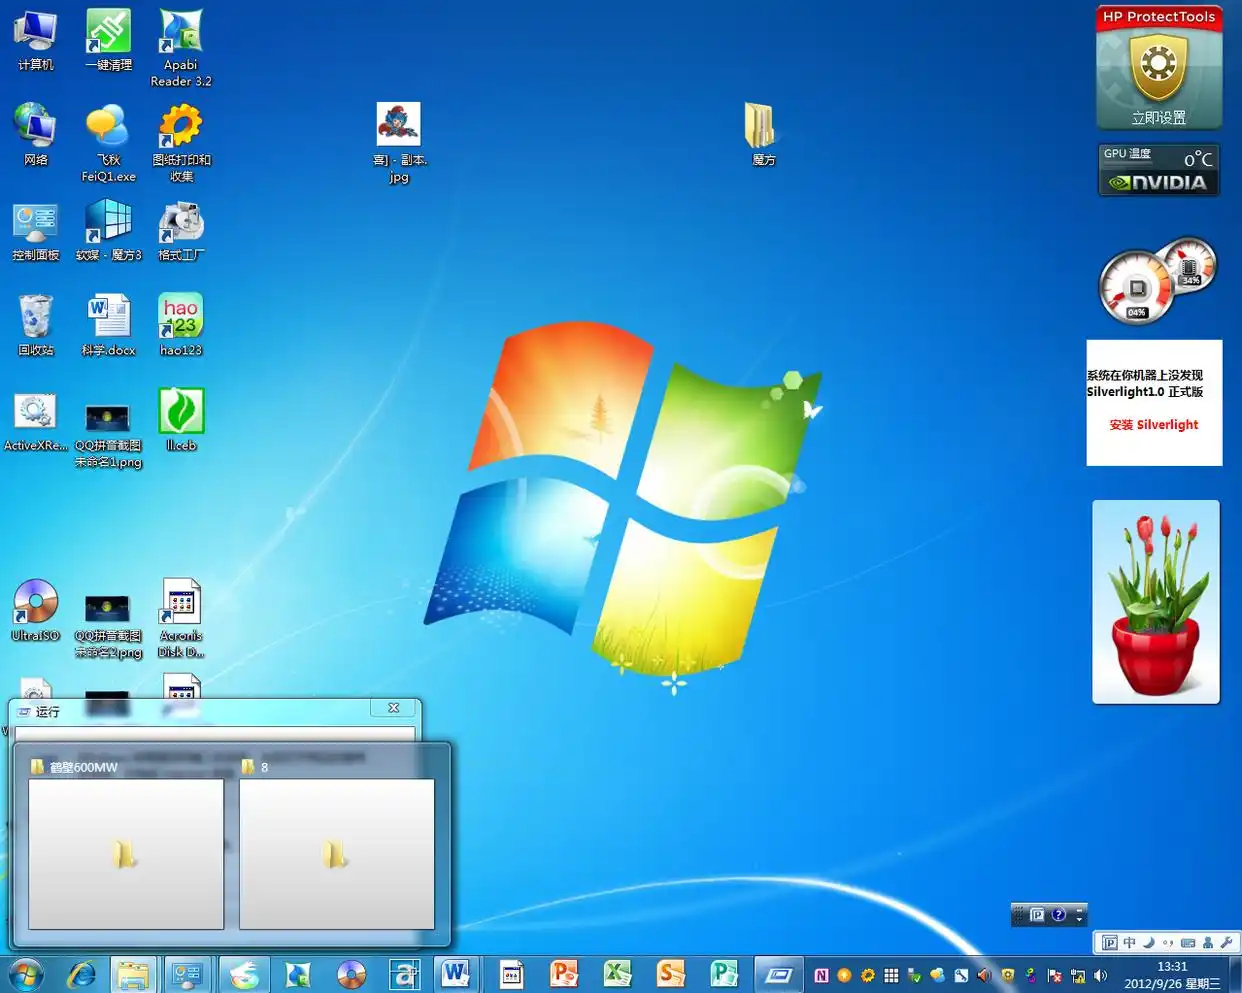Open the Windows Start menu
The width and height of the screenshot is (1242, 993).
[26, 973]
